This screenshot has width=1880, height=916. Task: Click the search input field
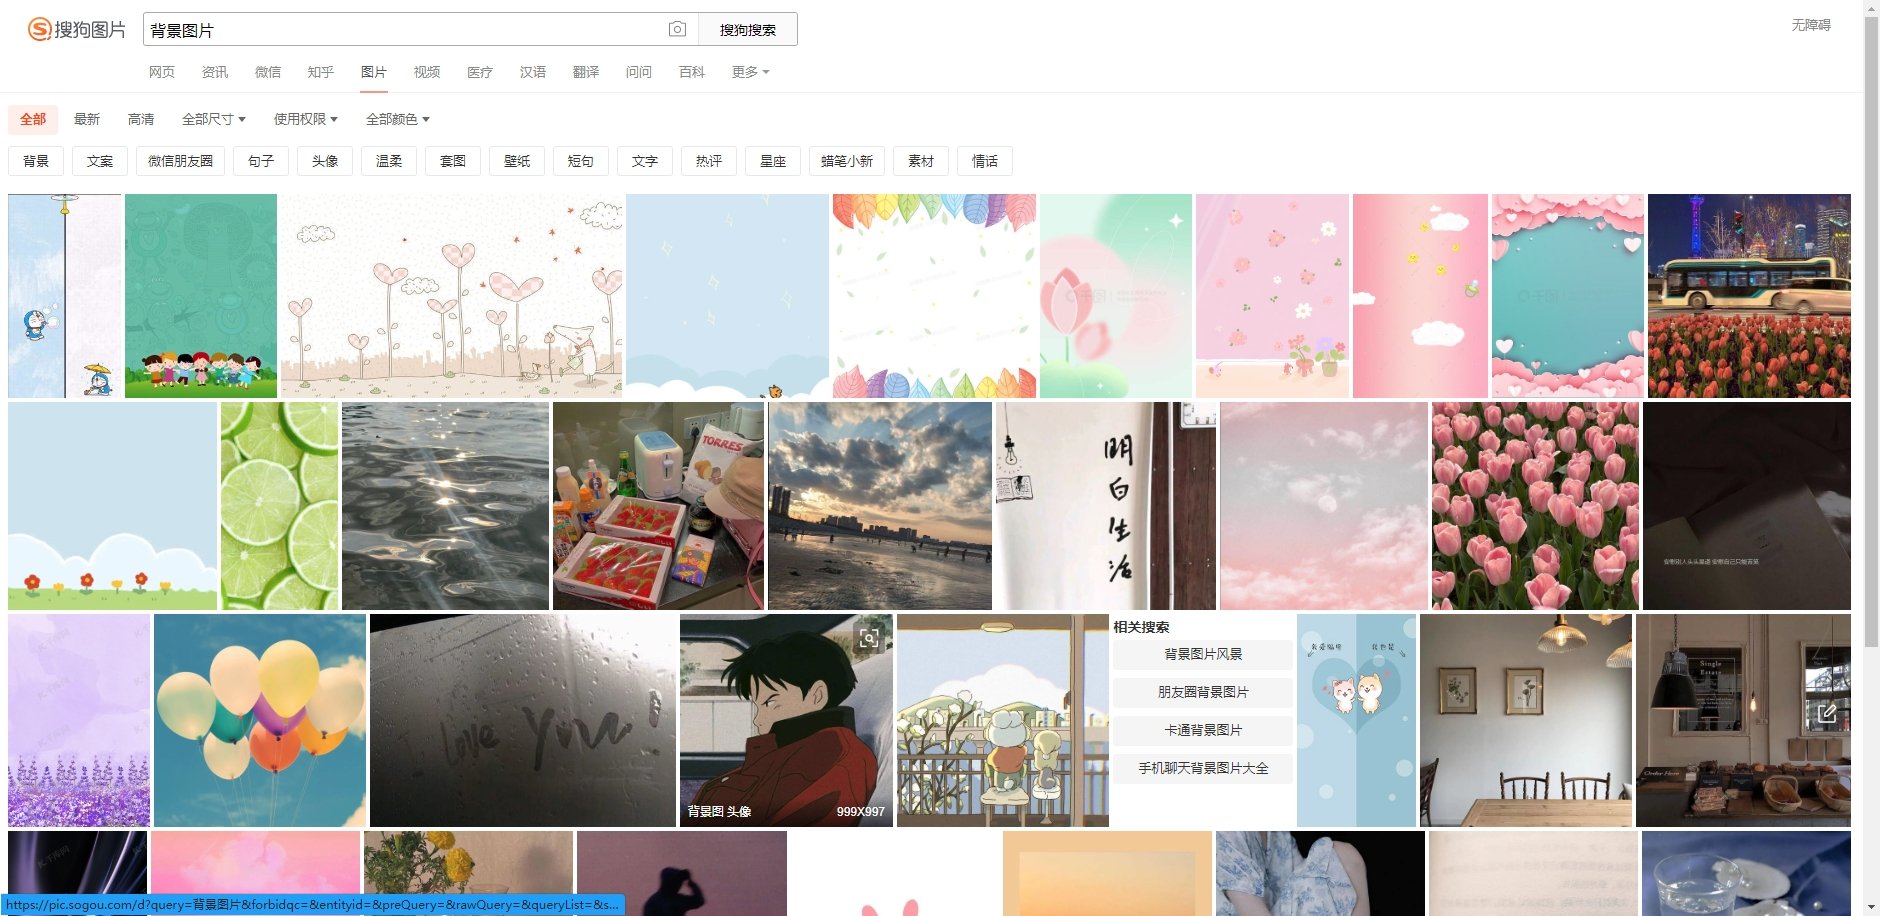tap(400, 28)
